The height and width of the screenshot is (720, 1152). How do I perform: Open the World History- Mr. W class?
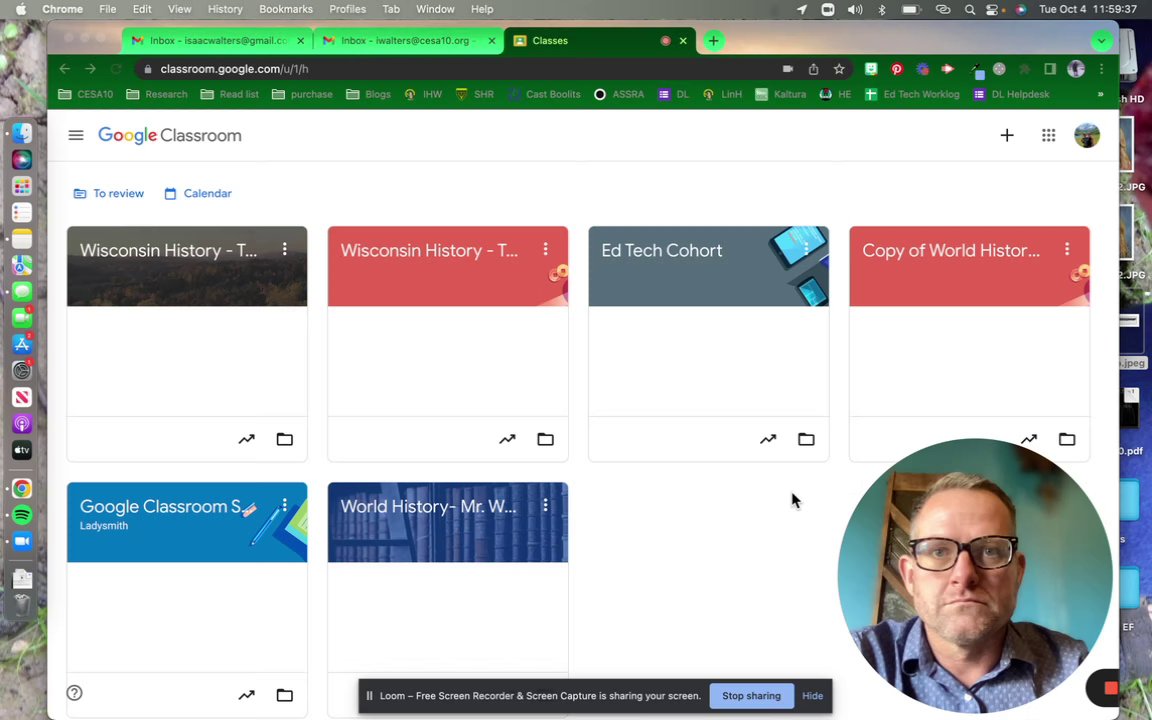click(428, 506)
